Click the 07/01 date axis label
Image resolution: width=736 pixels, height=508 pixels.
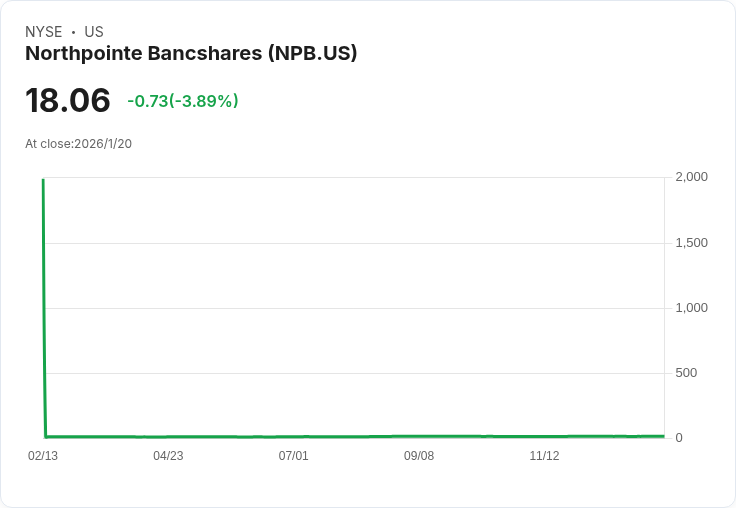[293, 456]
